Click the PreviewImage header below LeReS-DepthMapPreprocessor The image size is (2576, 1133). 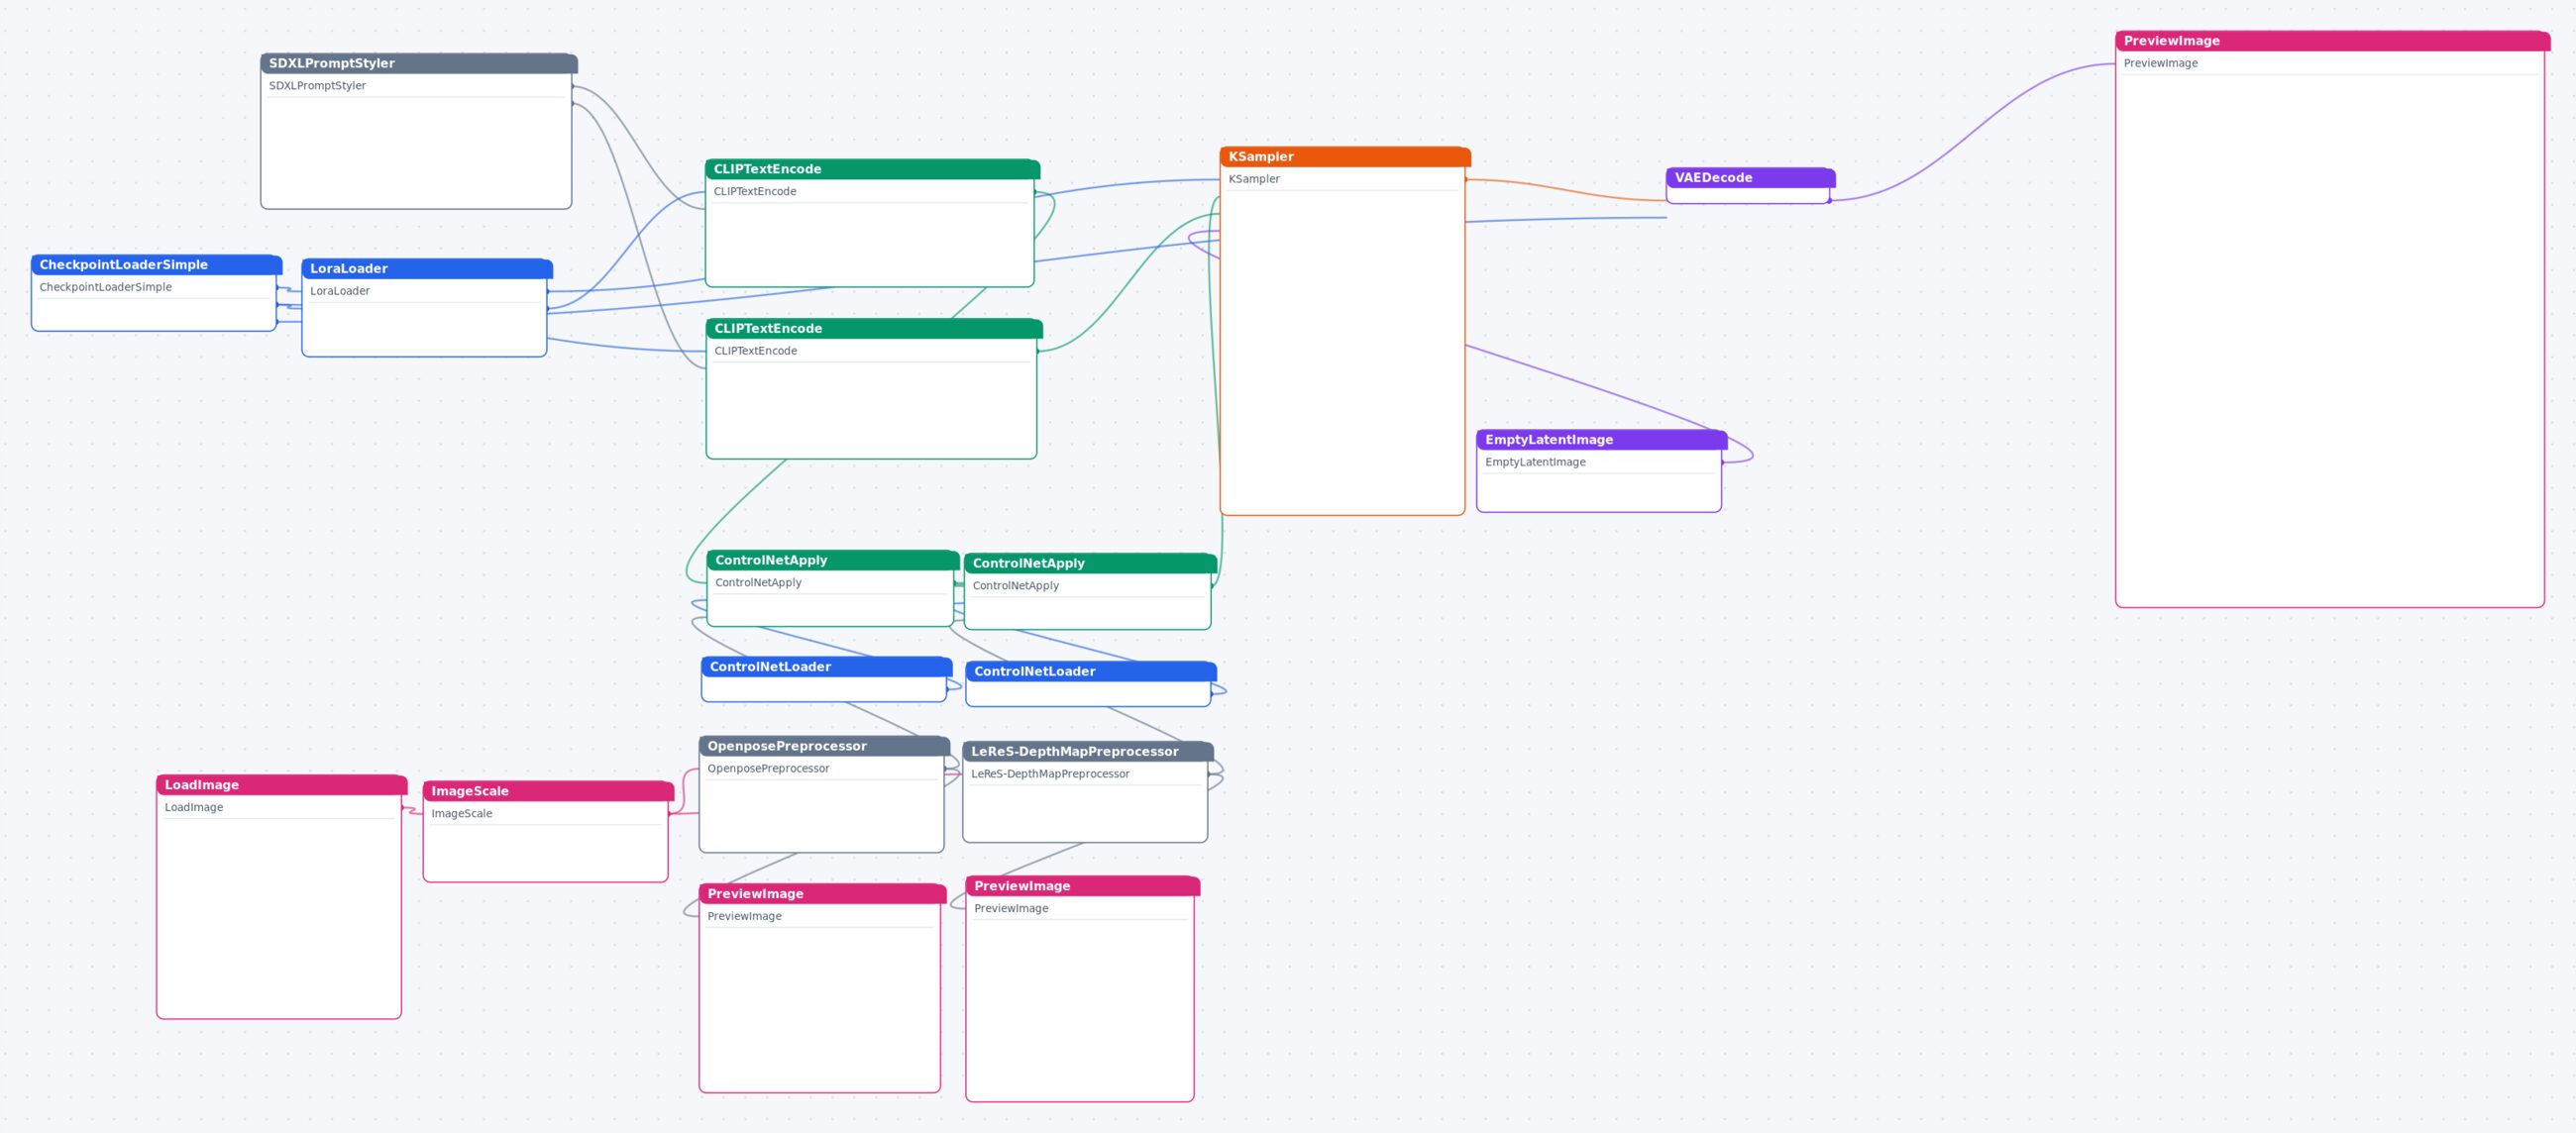coord(1082,885)
